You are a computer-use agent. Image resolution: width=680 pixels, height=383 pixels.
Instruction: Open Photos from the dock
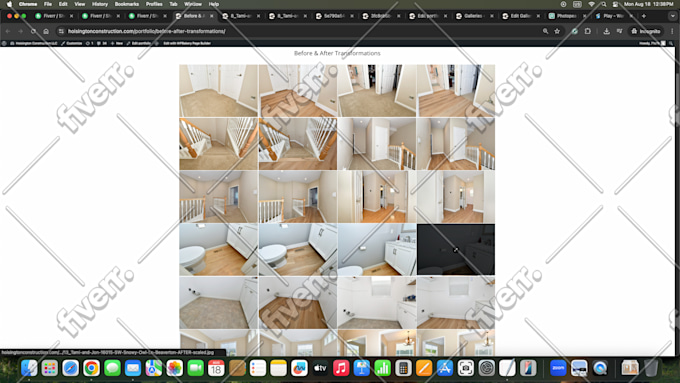[x=175, y=368]
